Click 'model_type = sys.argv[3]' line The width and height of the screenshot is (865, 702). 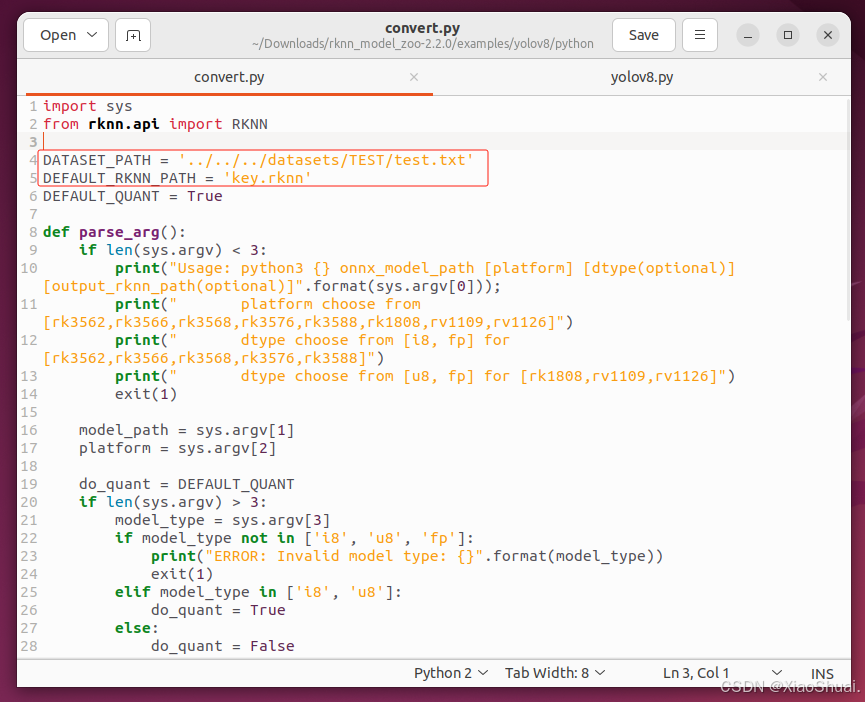(x=222, y=520)
